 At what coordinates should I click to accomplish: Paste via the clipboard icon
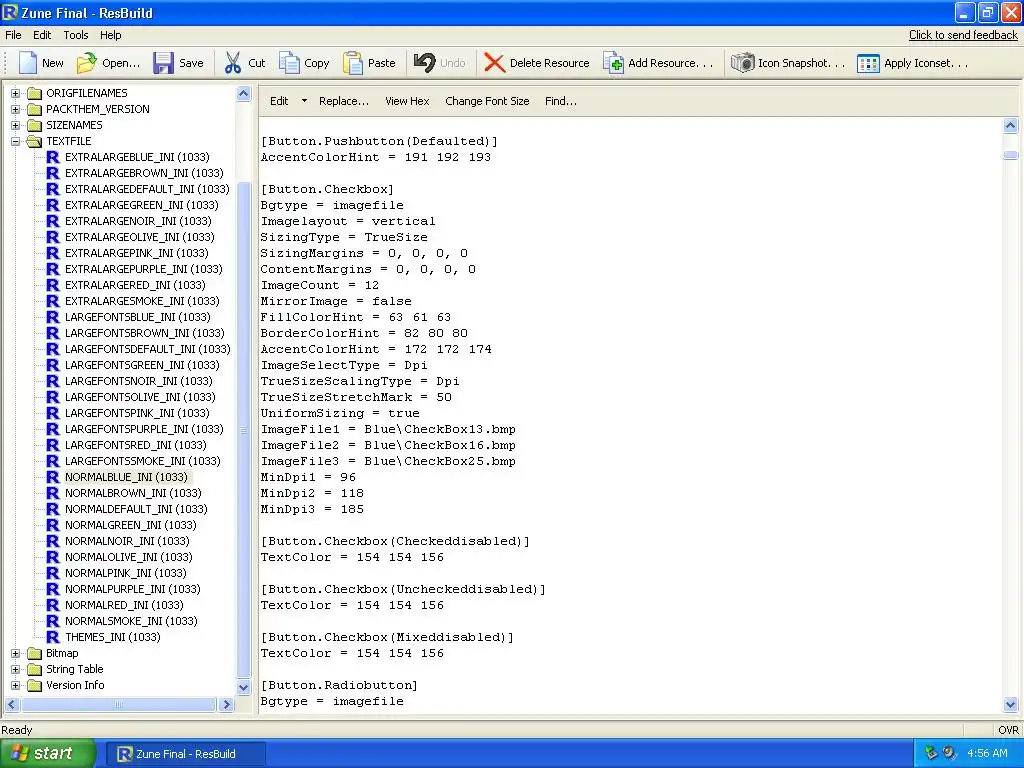[x=353, y=63]
